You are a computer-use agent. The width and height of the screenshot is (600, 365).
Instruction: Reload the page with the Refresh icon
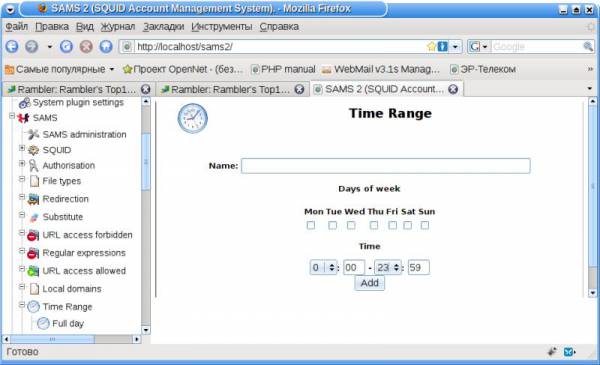66,47
